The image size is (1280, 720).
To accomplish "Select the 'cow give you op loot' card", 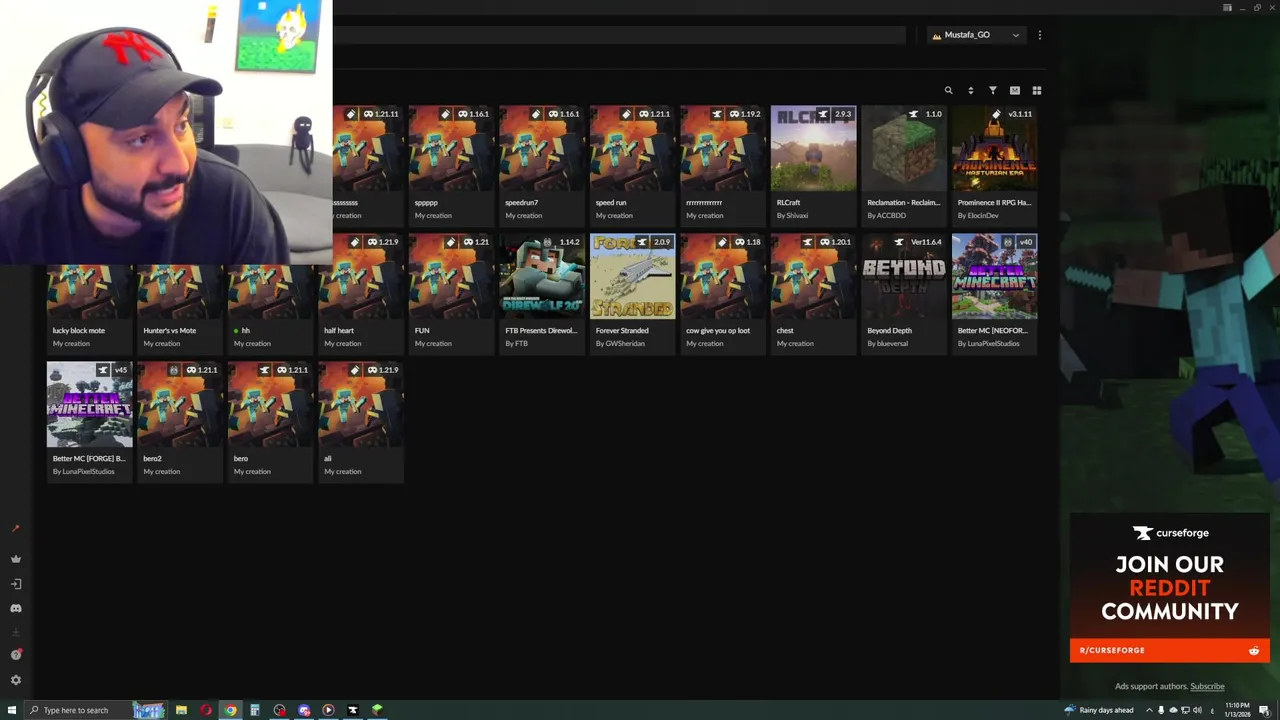I will click(723, 293).
